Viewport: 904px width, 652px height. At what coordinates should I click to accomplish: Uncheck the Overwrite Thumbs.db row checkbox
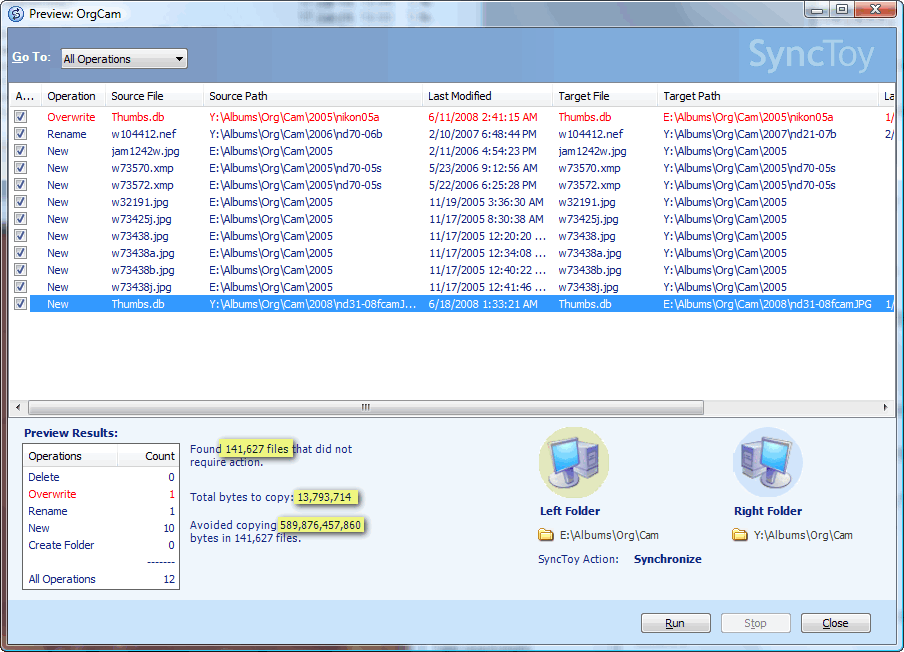(21, 117)
